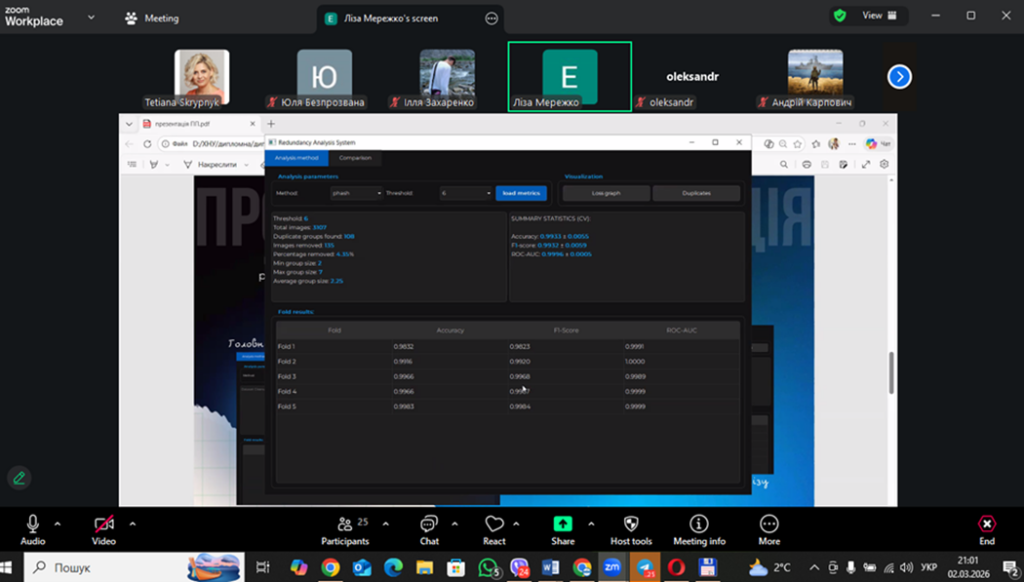1024x582 pixels.
Task: Open the Chat panel
Action: pos(429,525)
